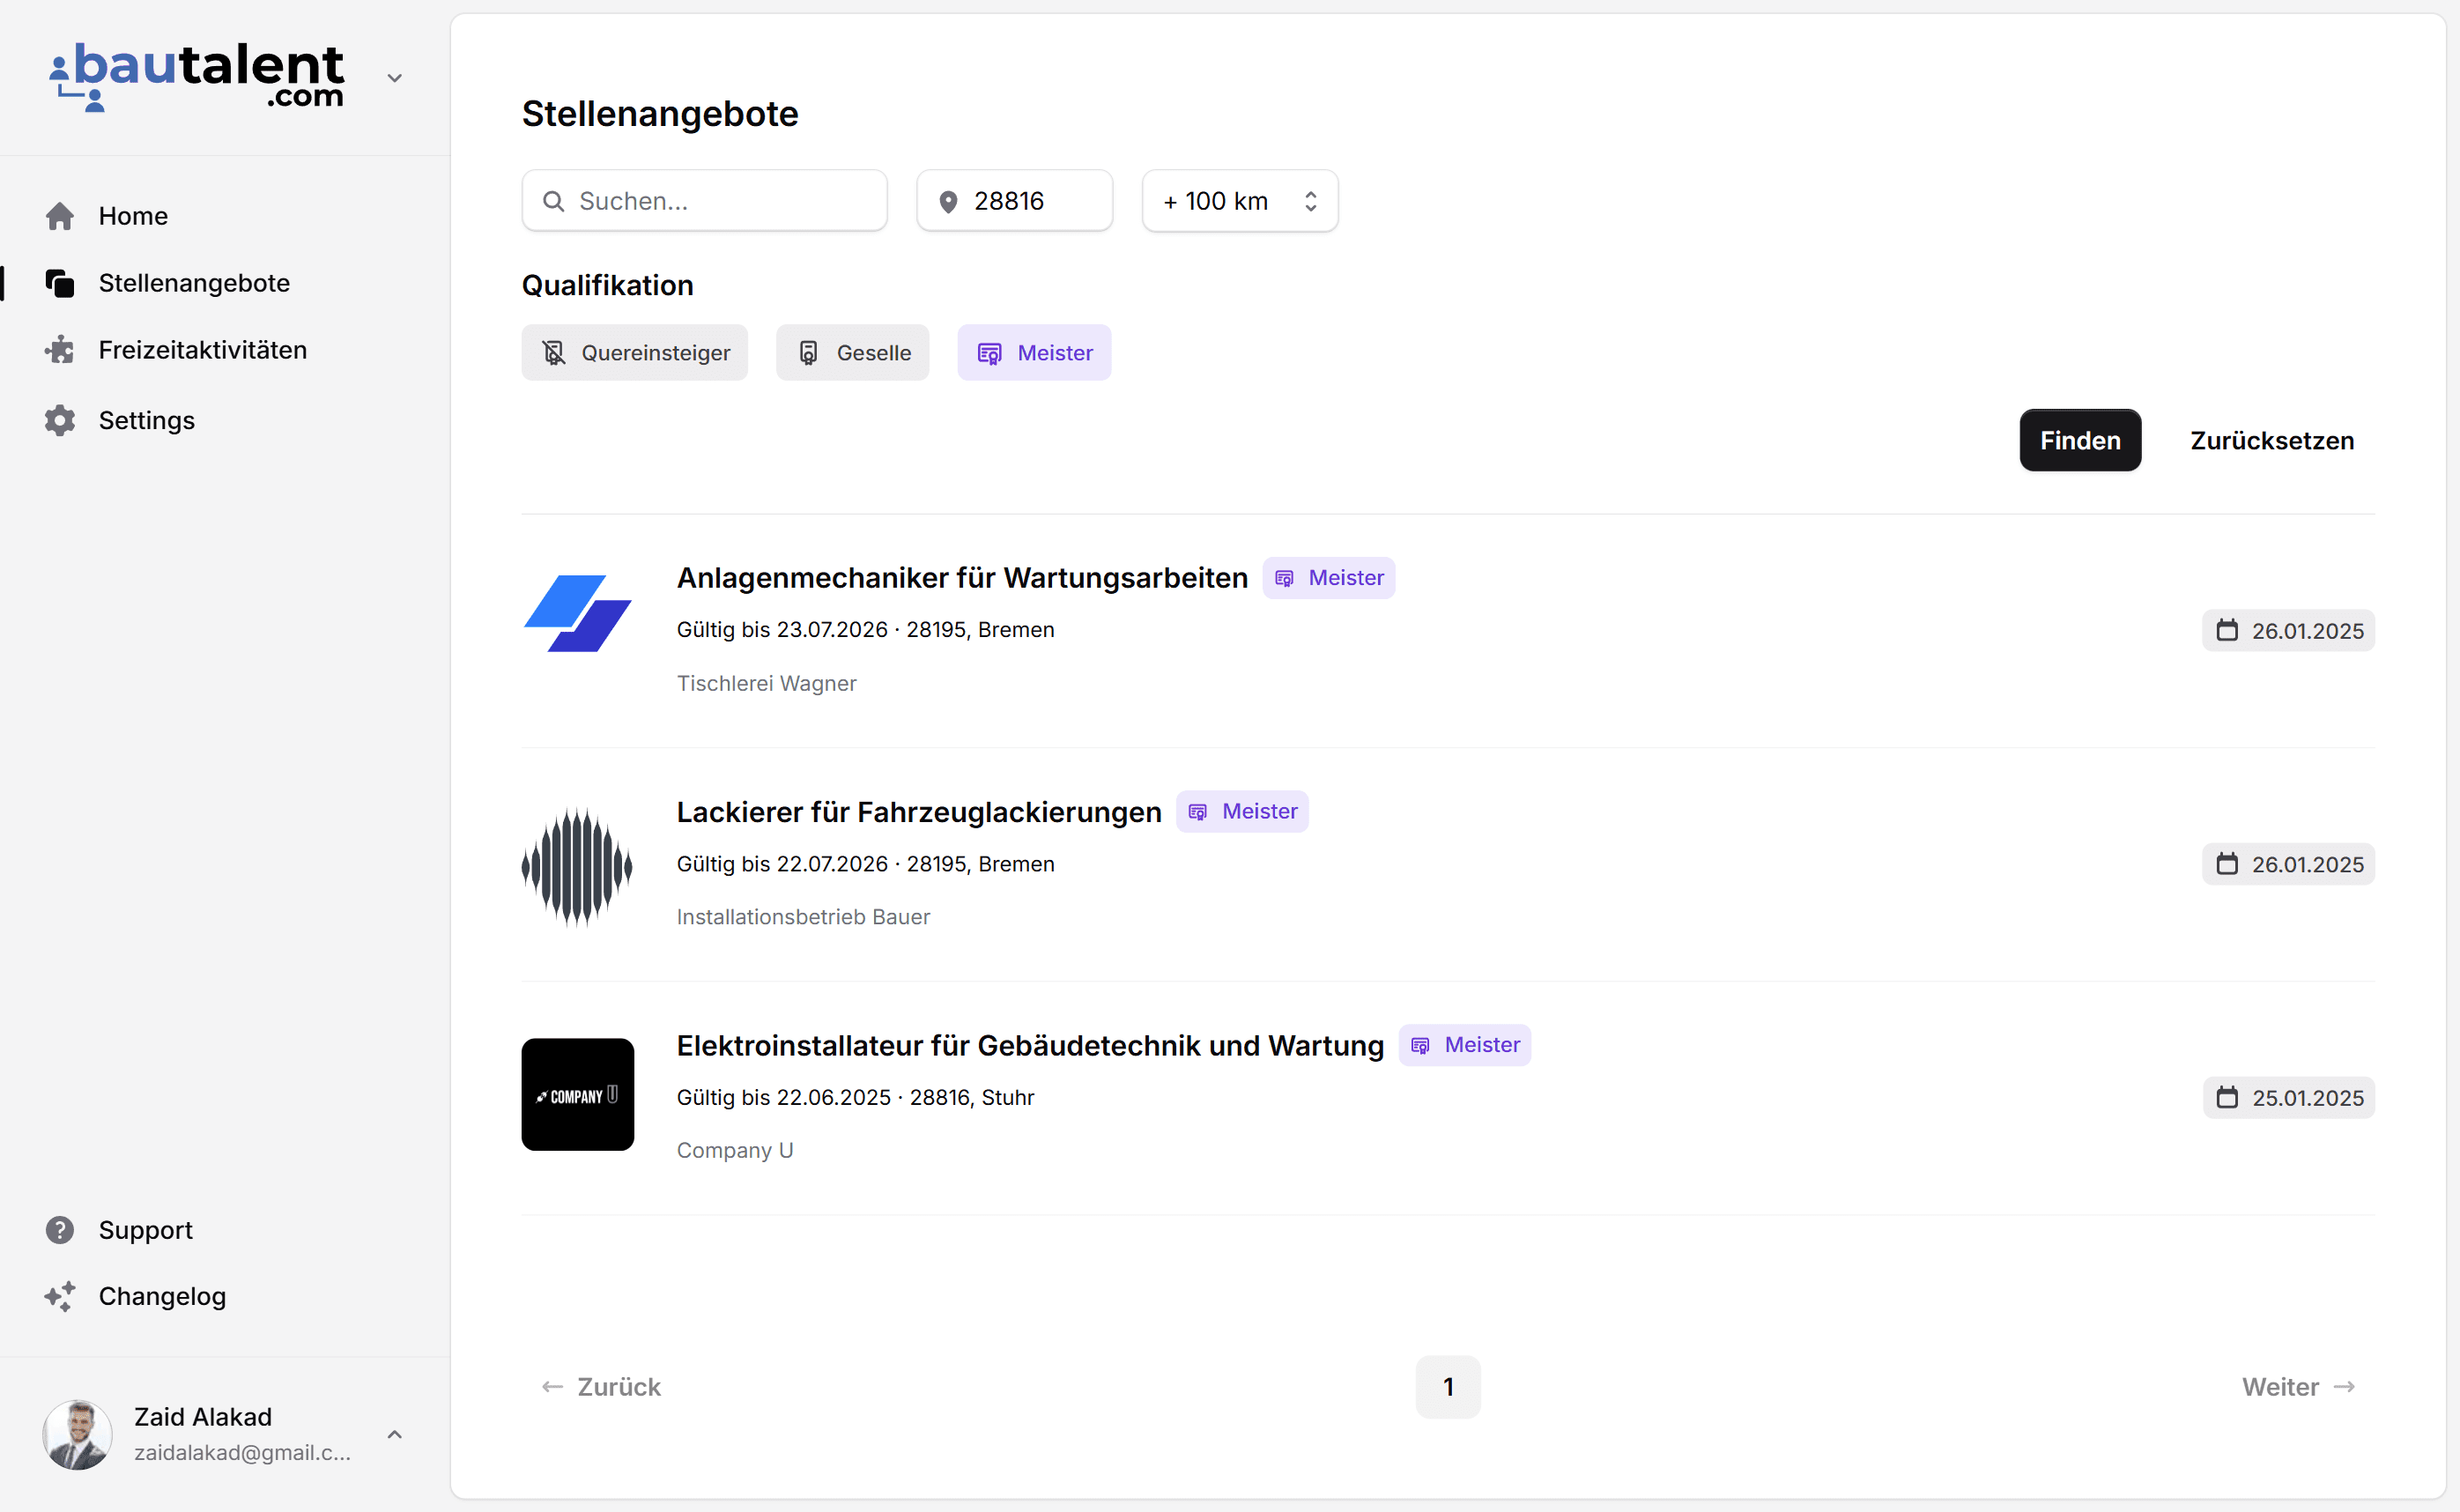Screen dimensions: 2460x1512
Task: Click inside the Suchen search field
Action: [703, 200]
